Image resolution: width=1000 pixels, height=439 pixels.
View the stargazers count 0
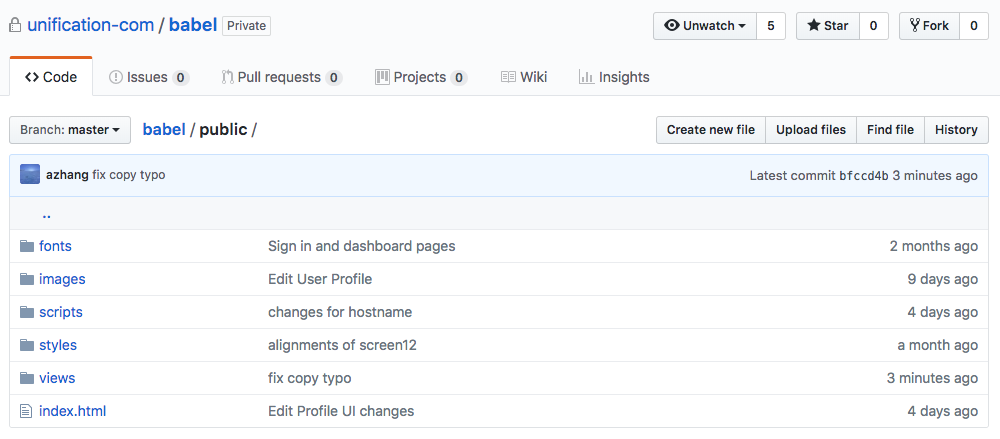(874, 26)
